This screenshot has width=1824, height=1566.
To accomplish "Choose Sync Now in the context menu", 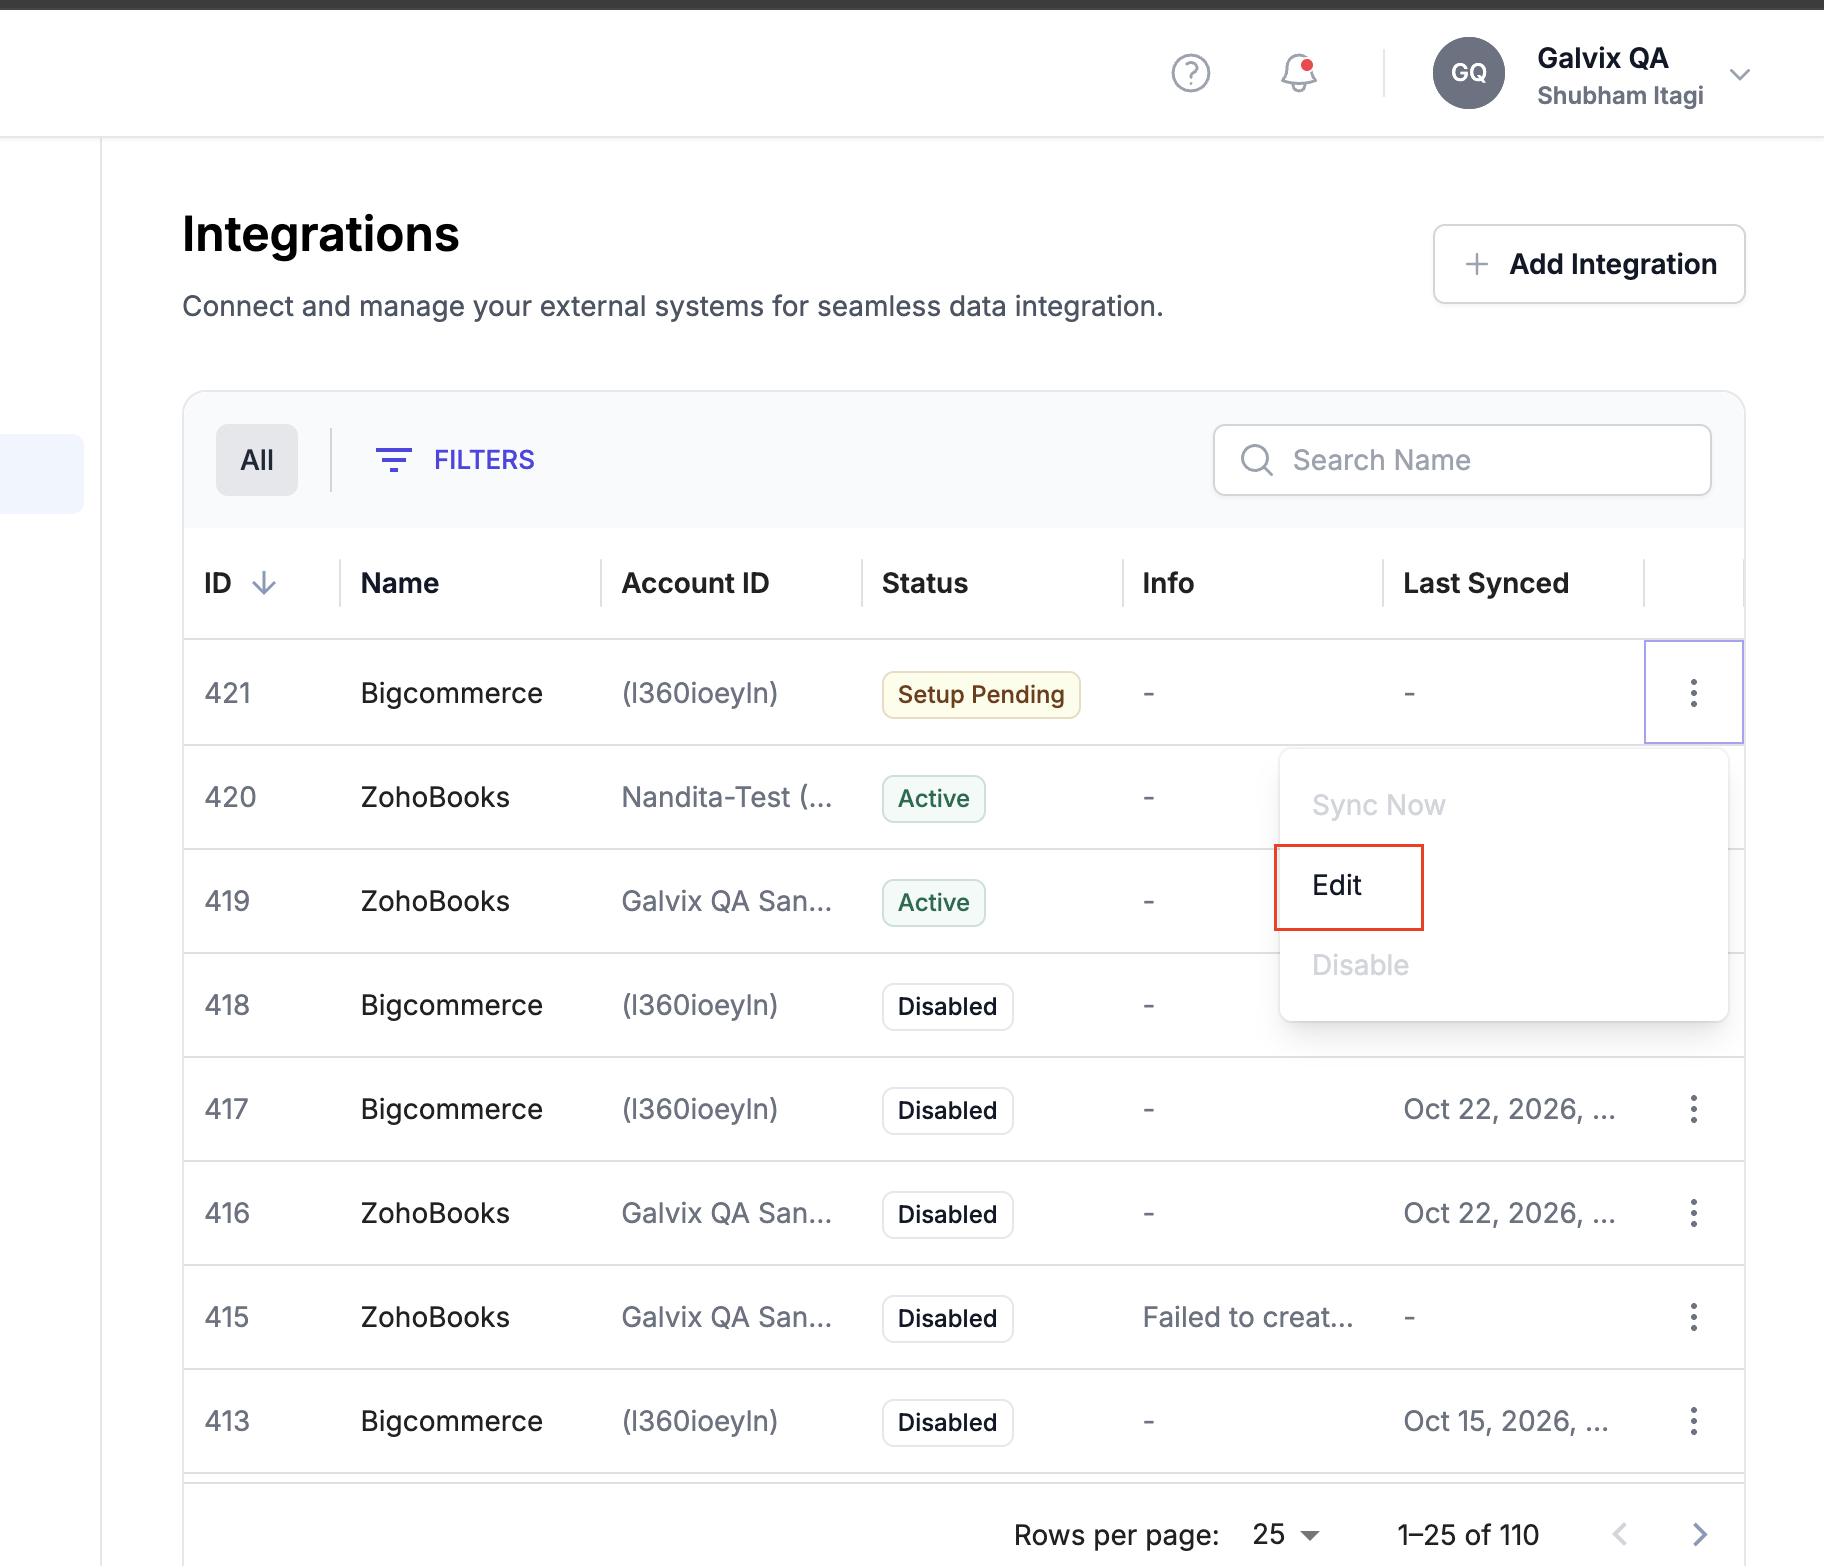I will (x=1378, y=805).
